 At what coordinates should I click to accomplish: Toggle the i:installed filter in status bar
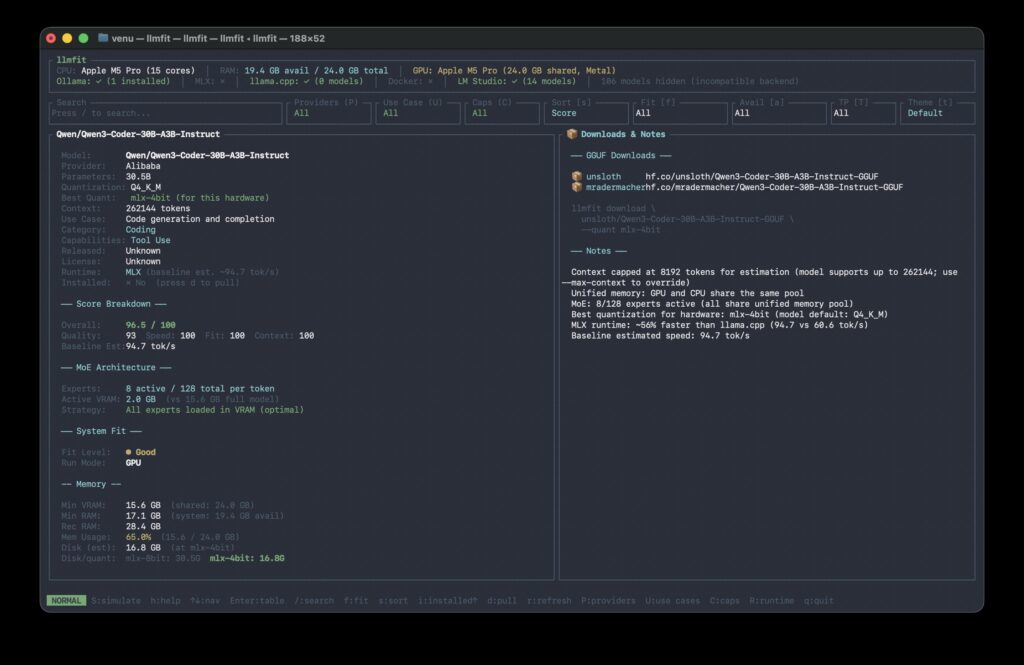pyautogui.click(x=448, y=601)
